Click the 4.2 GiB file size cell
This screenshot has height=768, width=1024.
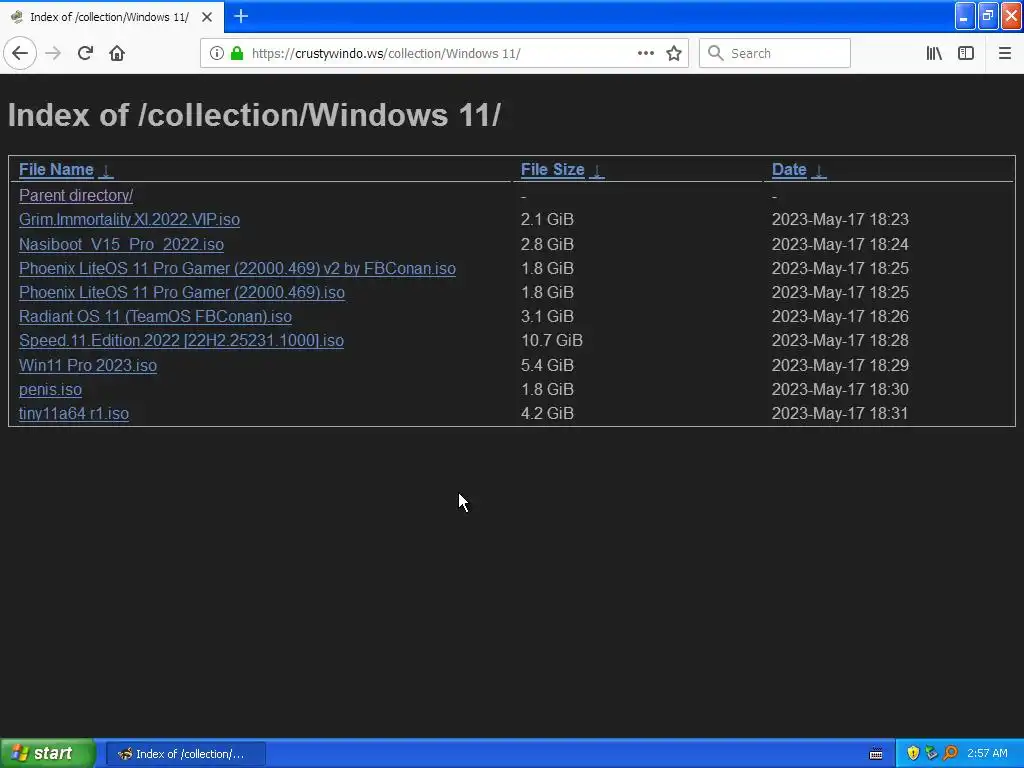547,413
